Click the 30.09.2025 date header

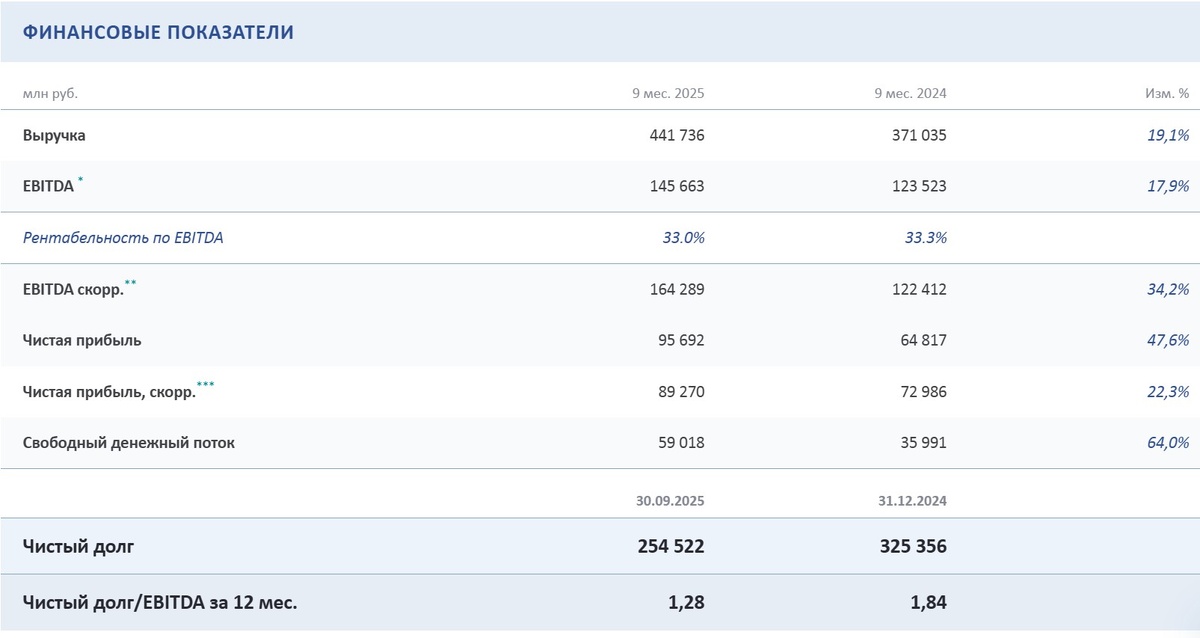click(670, 501)
